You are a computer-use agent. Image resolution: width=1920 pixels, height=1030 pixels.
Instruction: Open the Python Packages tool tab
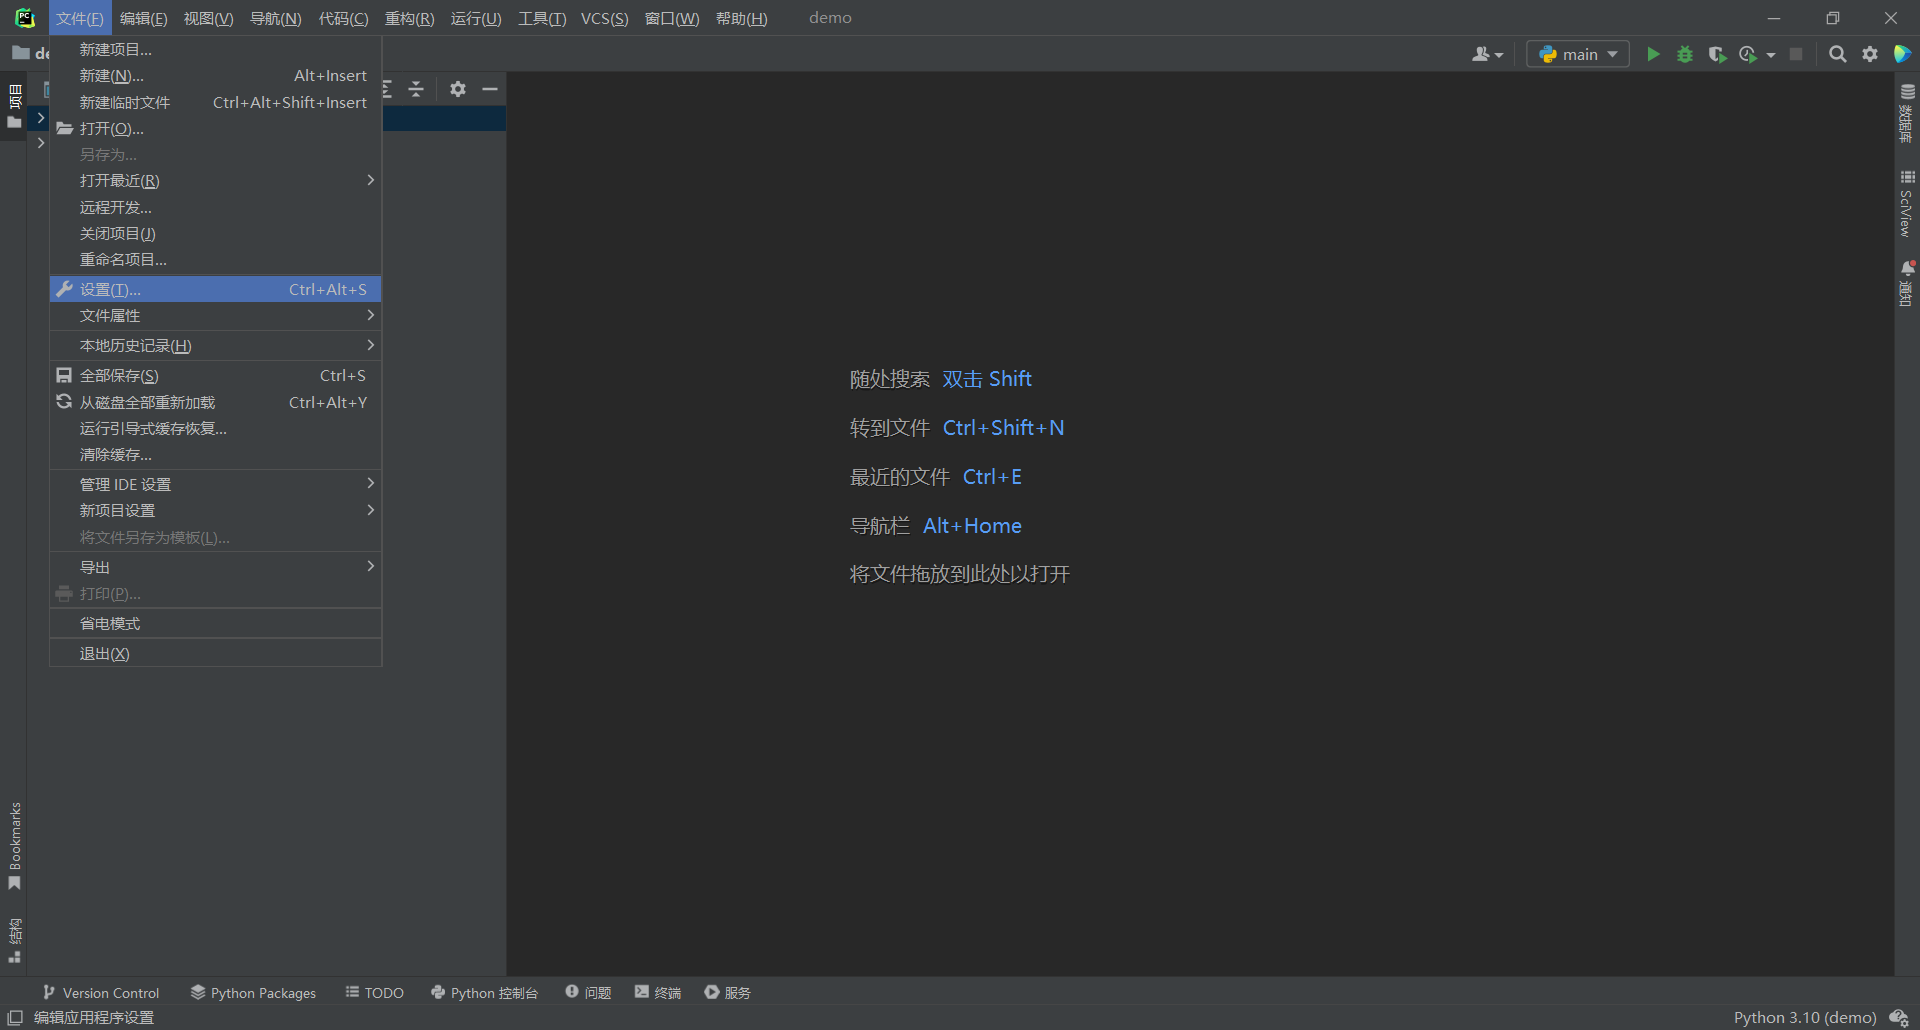tap(253, 992)
